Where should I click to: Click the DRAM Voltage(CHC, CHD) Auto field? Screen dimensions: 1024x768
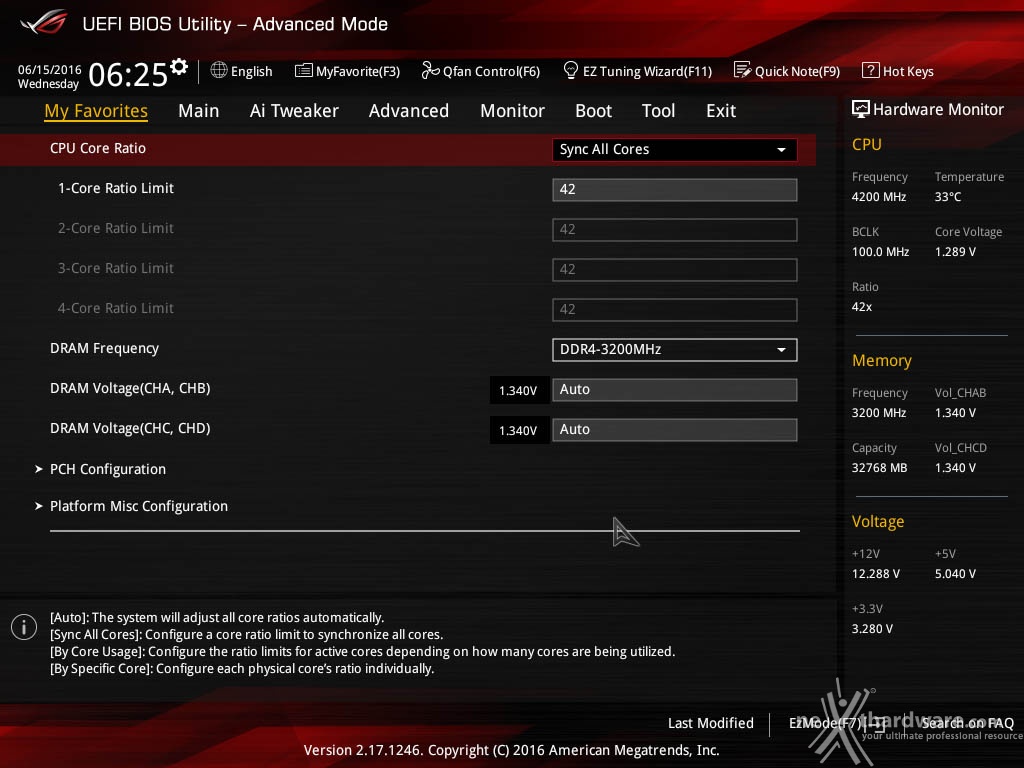(x=675, y=430)
